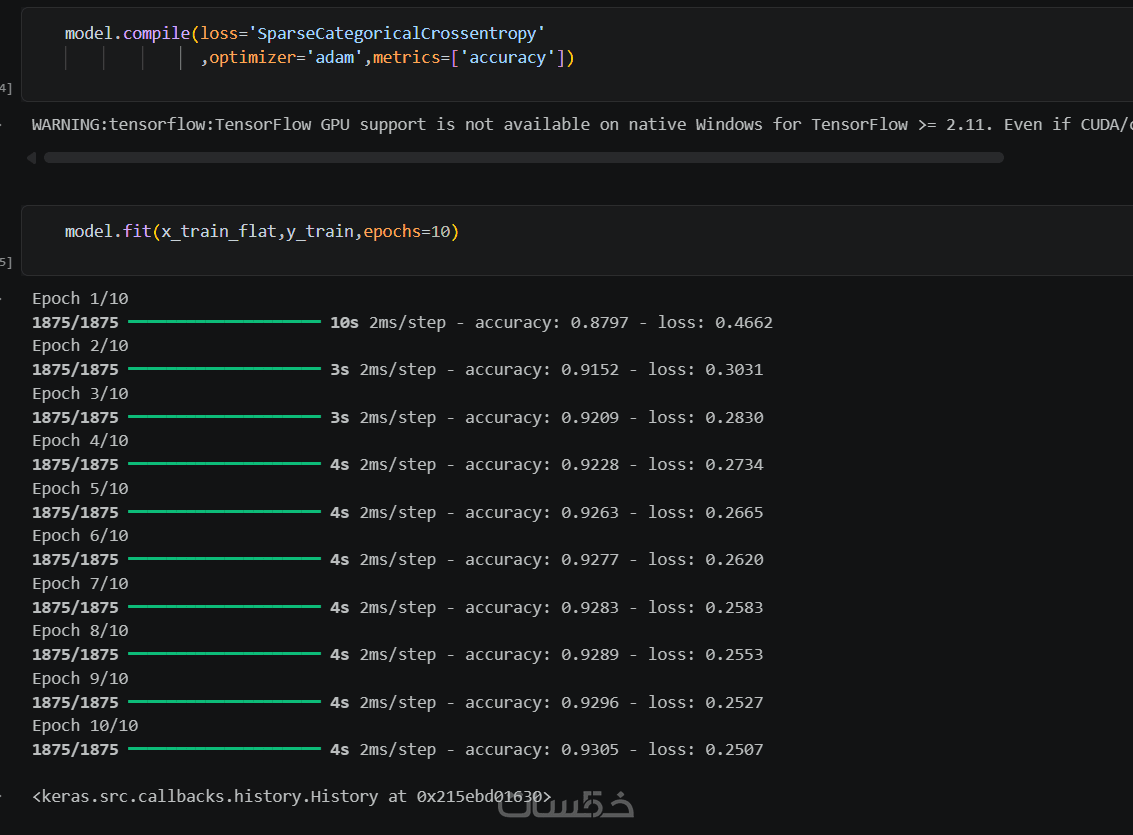The height and width of the screenshot is (835, 1133).
Task: Click the left arrow of the warning output scrollbar
Action: point(31,157)
